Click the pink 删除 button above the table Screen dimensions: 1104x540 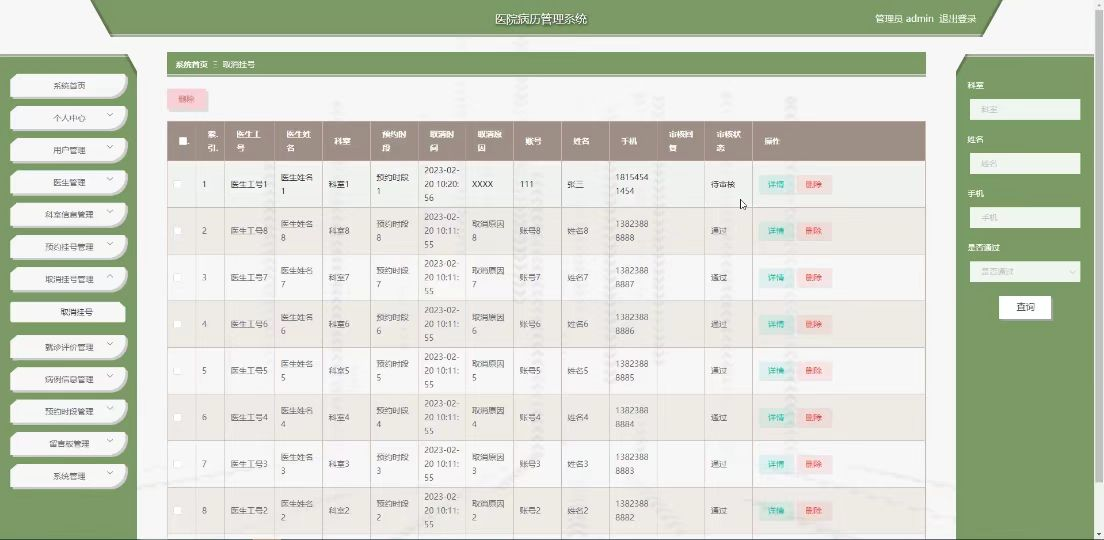[x=187, y=99]
